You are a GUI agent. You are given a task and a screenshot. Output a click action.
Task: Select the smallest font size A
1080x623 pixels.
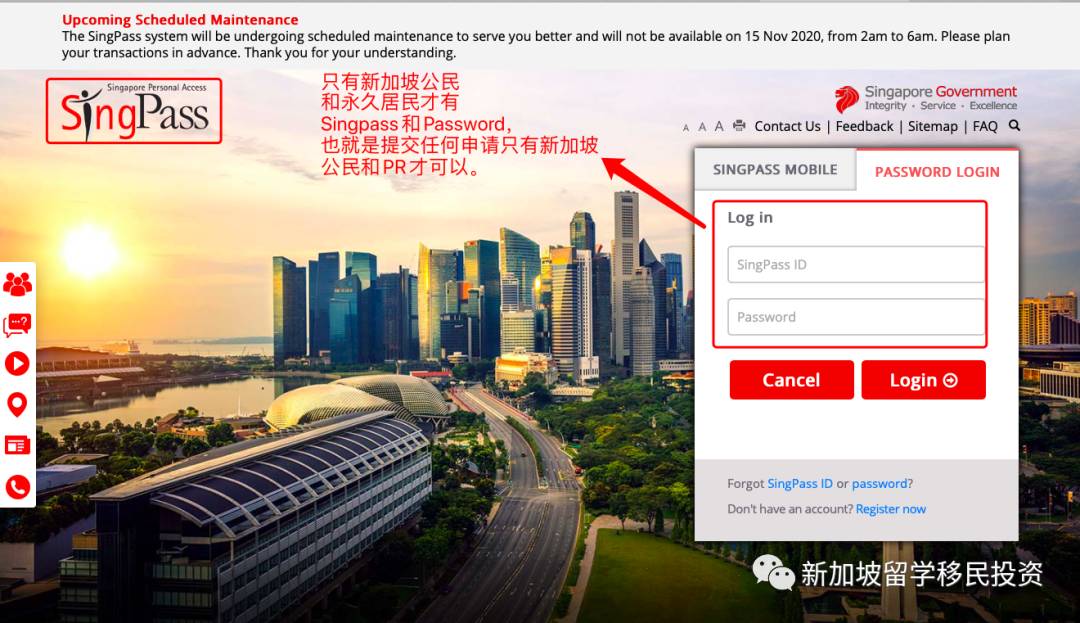click(x=685, y=127)
